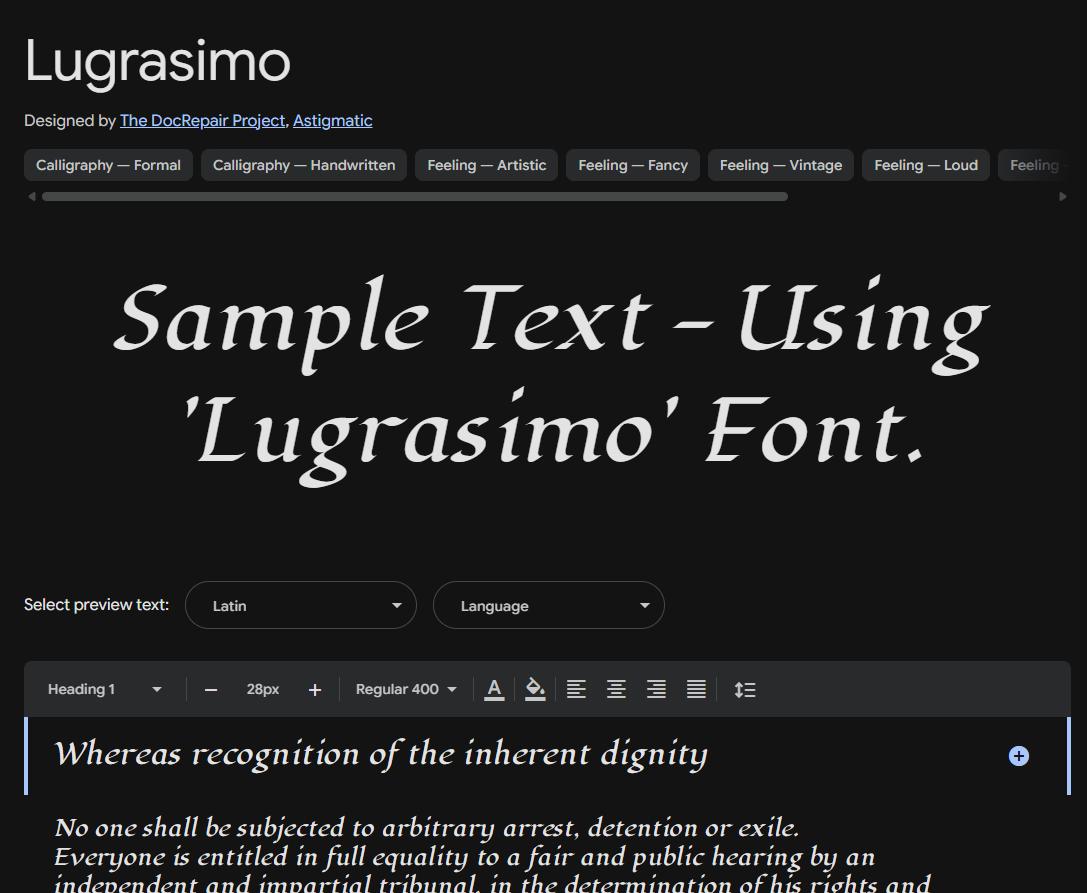This screenshot has height=893, width=1087.
Task: Select the Feeling — Vintage tag
Action: point(781,165)
